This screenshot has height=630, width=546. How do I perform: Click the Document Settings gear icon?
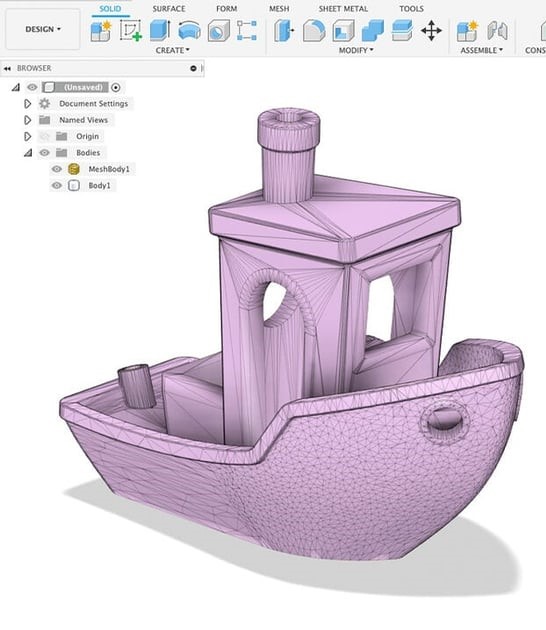pos(45,104)
